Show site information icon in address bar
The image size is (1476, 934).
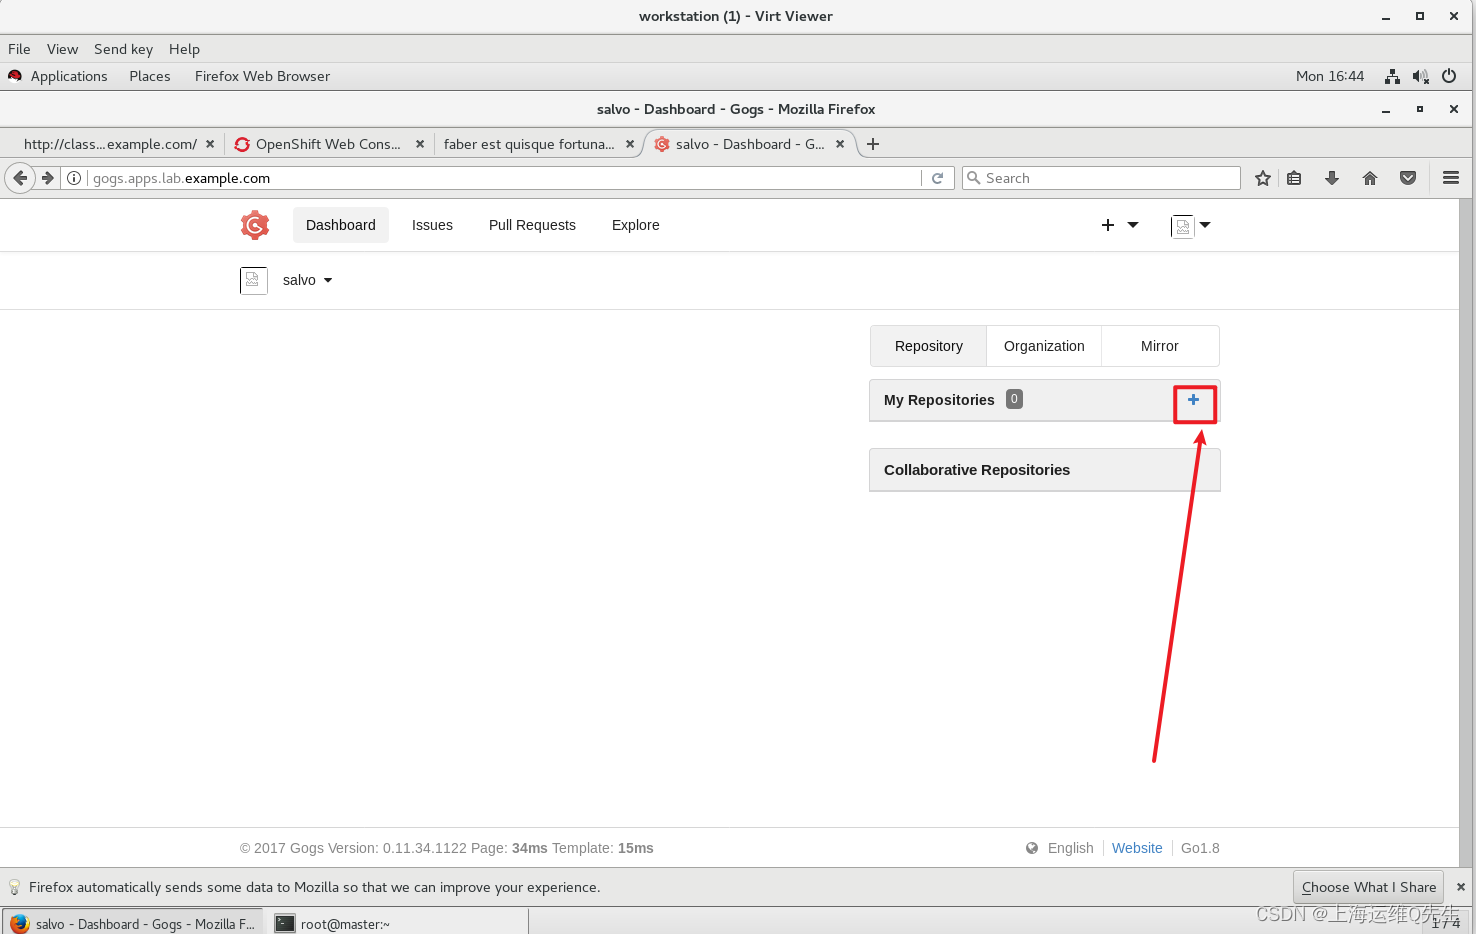click(x=74, y=178)
